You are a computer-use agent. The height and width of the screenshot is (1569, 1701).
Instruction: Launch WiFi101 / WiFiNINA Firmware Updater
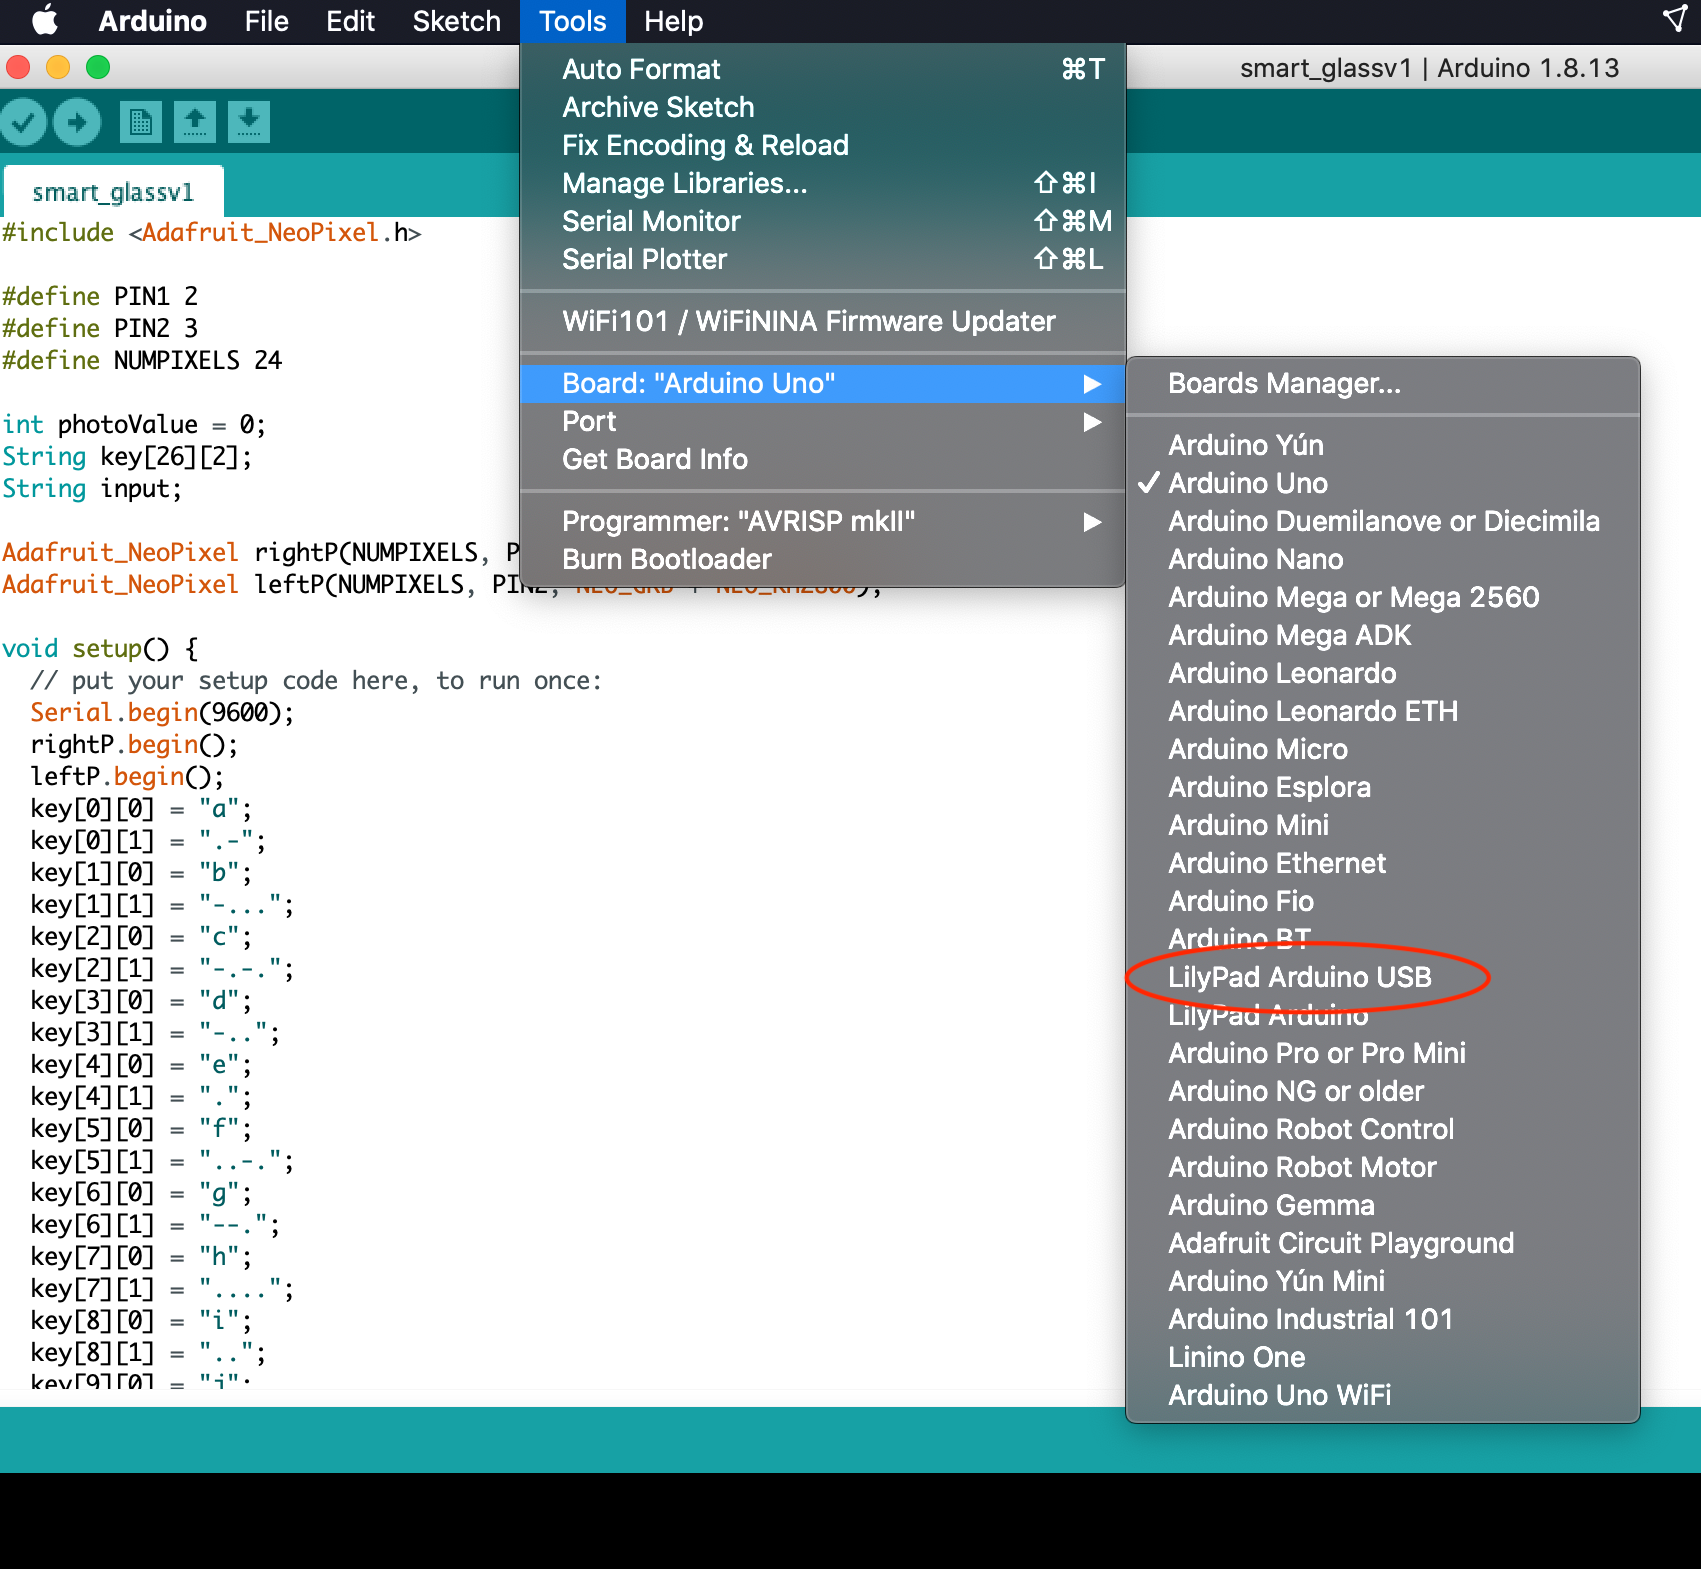(x=823, y=321)
